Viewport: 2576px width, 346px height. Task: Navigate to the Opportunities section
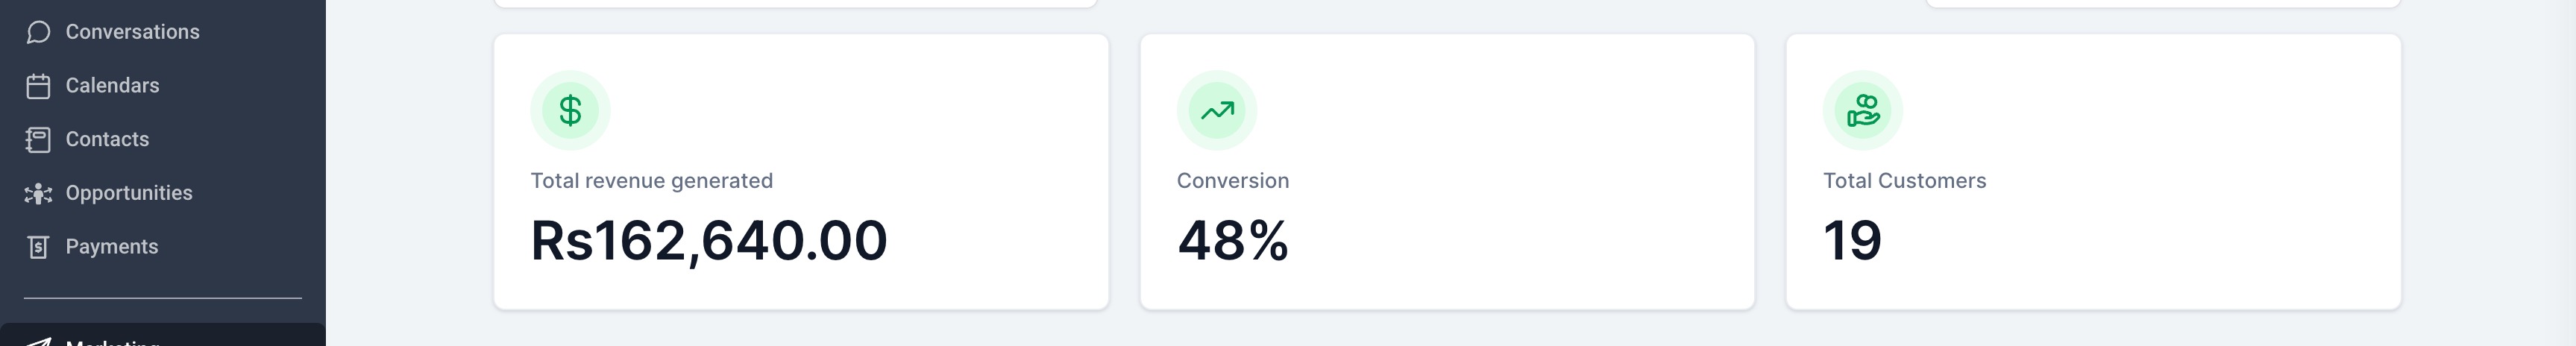129,194
